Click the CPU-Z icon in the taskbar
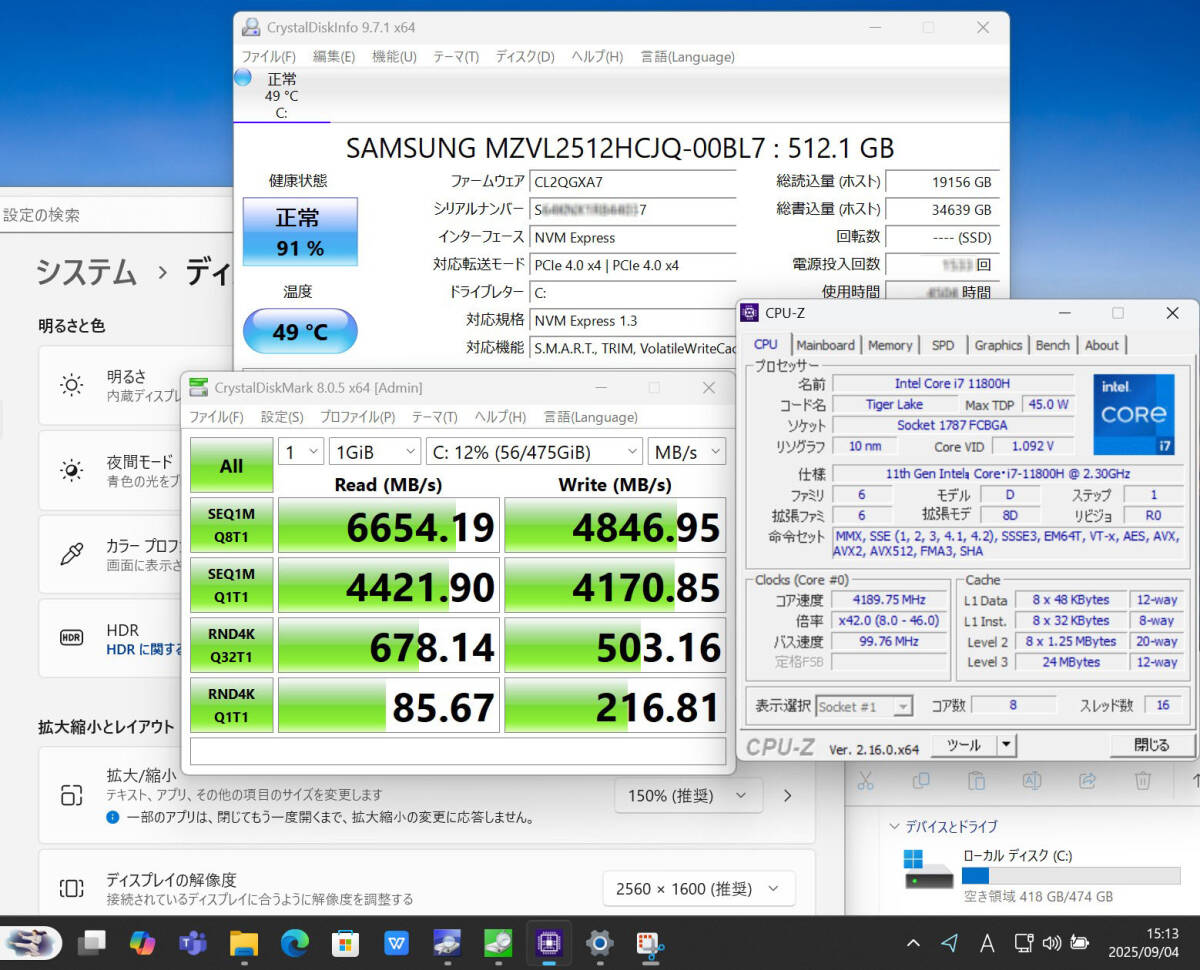1200x970 pixels. coord(549,942)
